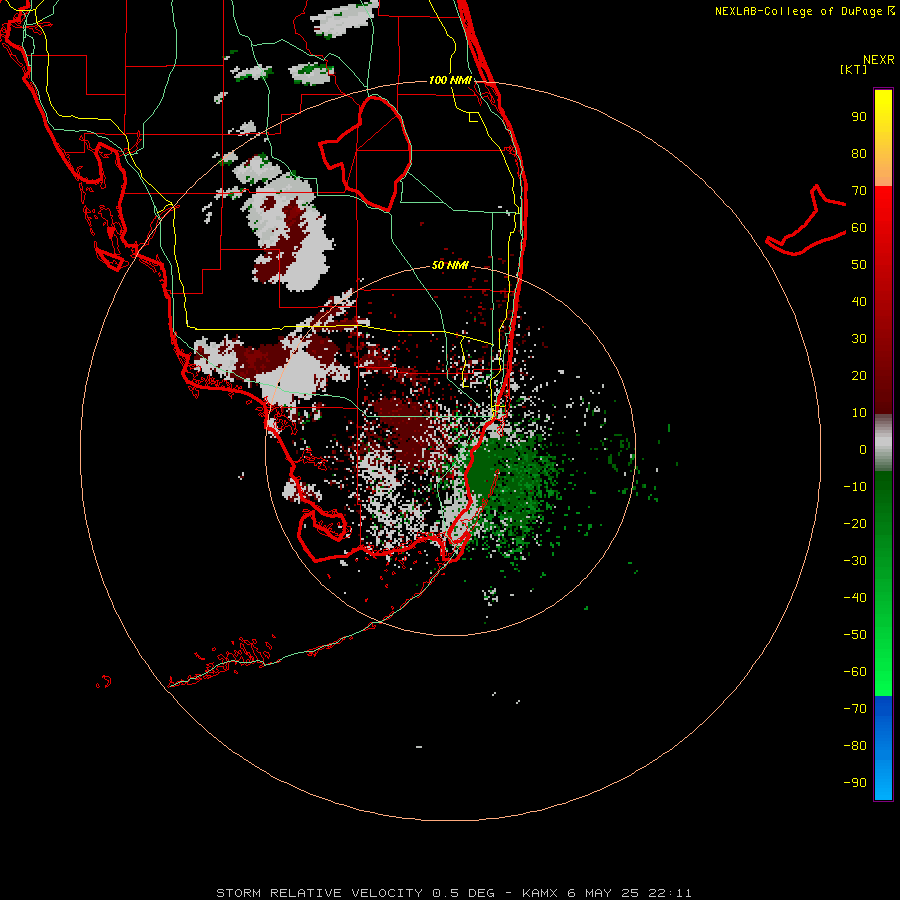Click the 80 value on velocity scale
The image size is (900, 900).
[859, 153]
